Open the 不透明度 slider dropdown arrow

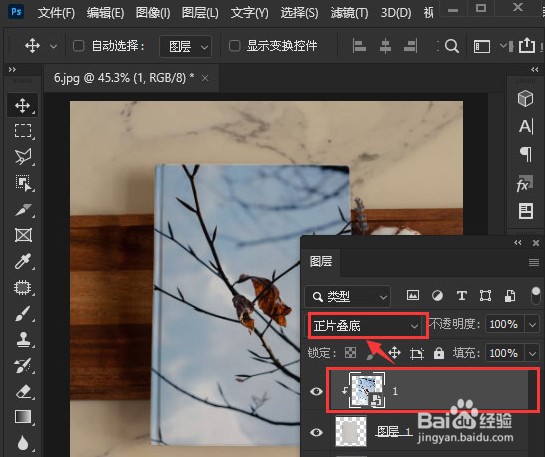pos(532,325)
